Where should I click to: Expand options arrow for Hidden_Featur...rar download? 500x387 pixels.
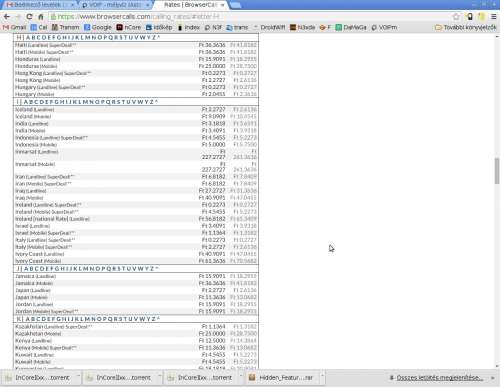click(x=322, y=377)
